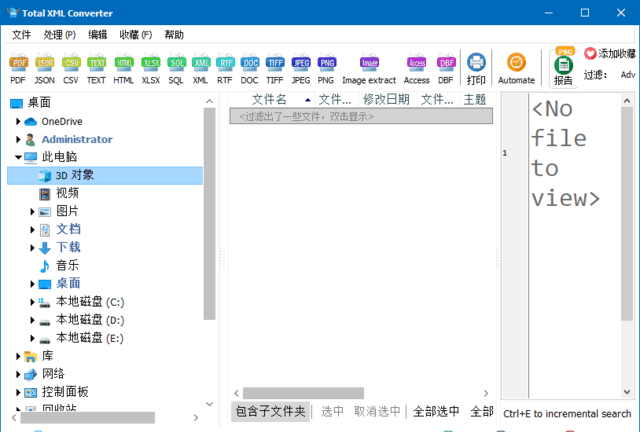Click the filtered files notice row
The height and width of the screenshot is (432, 640).
click(361, 116)
